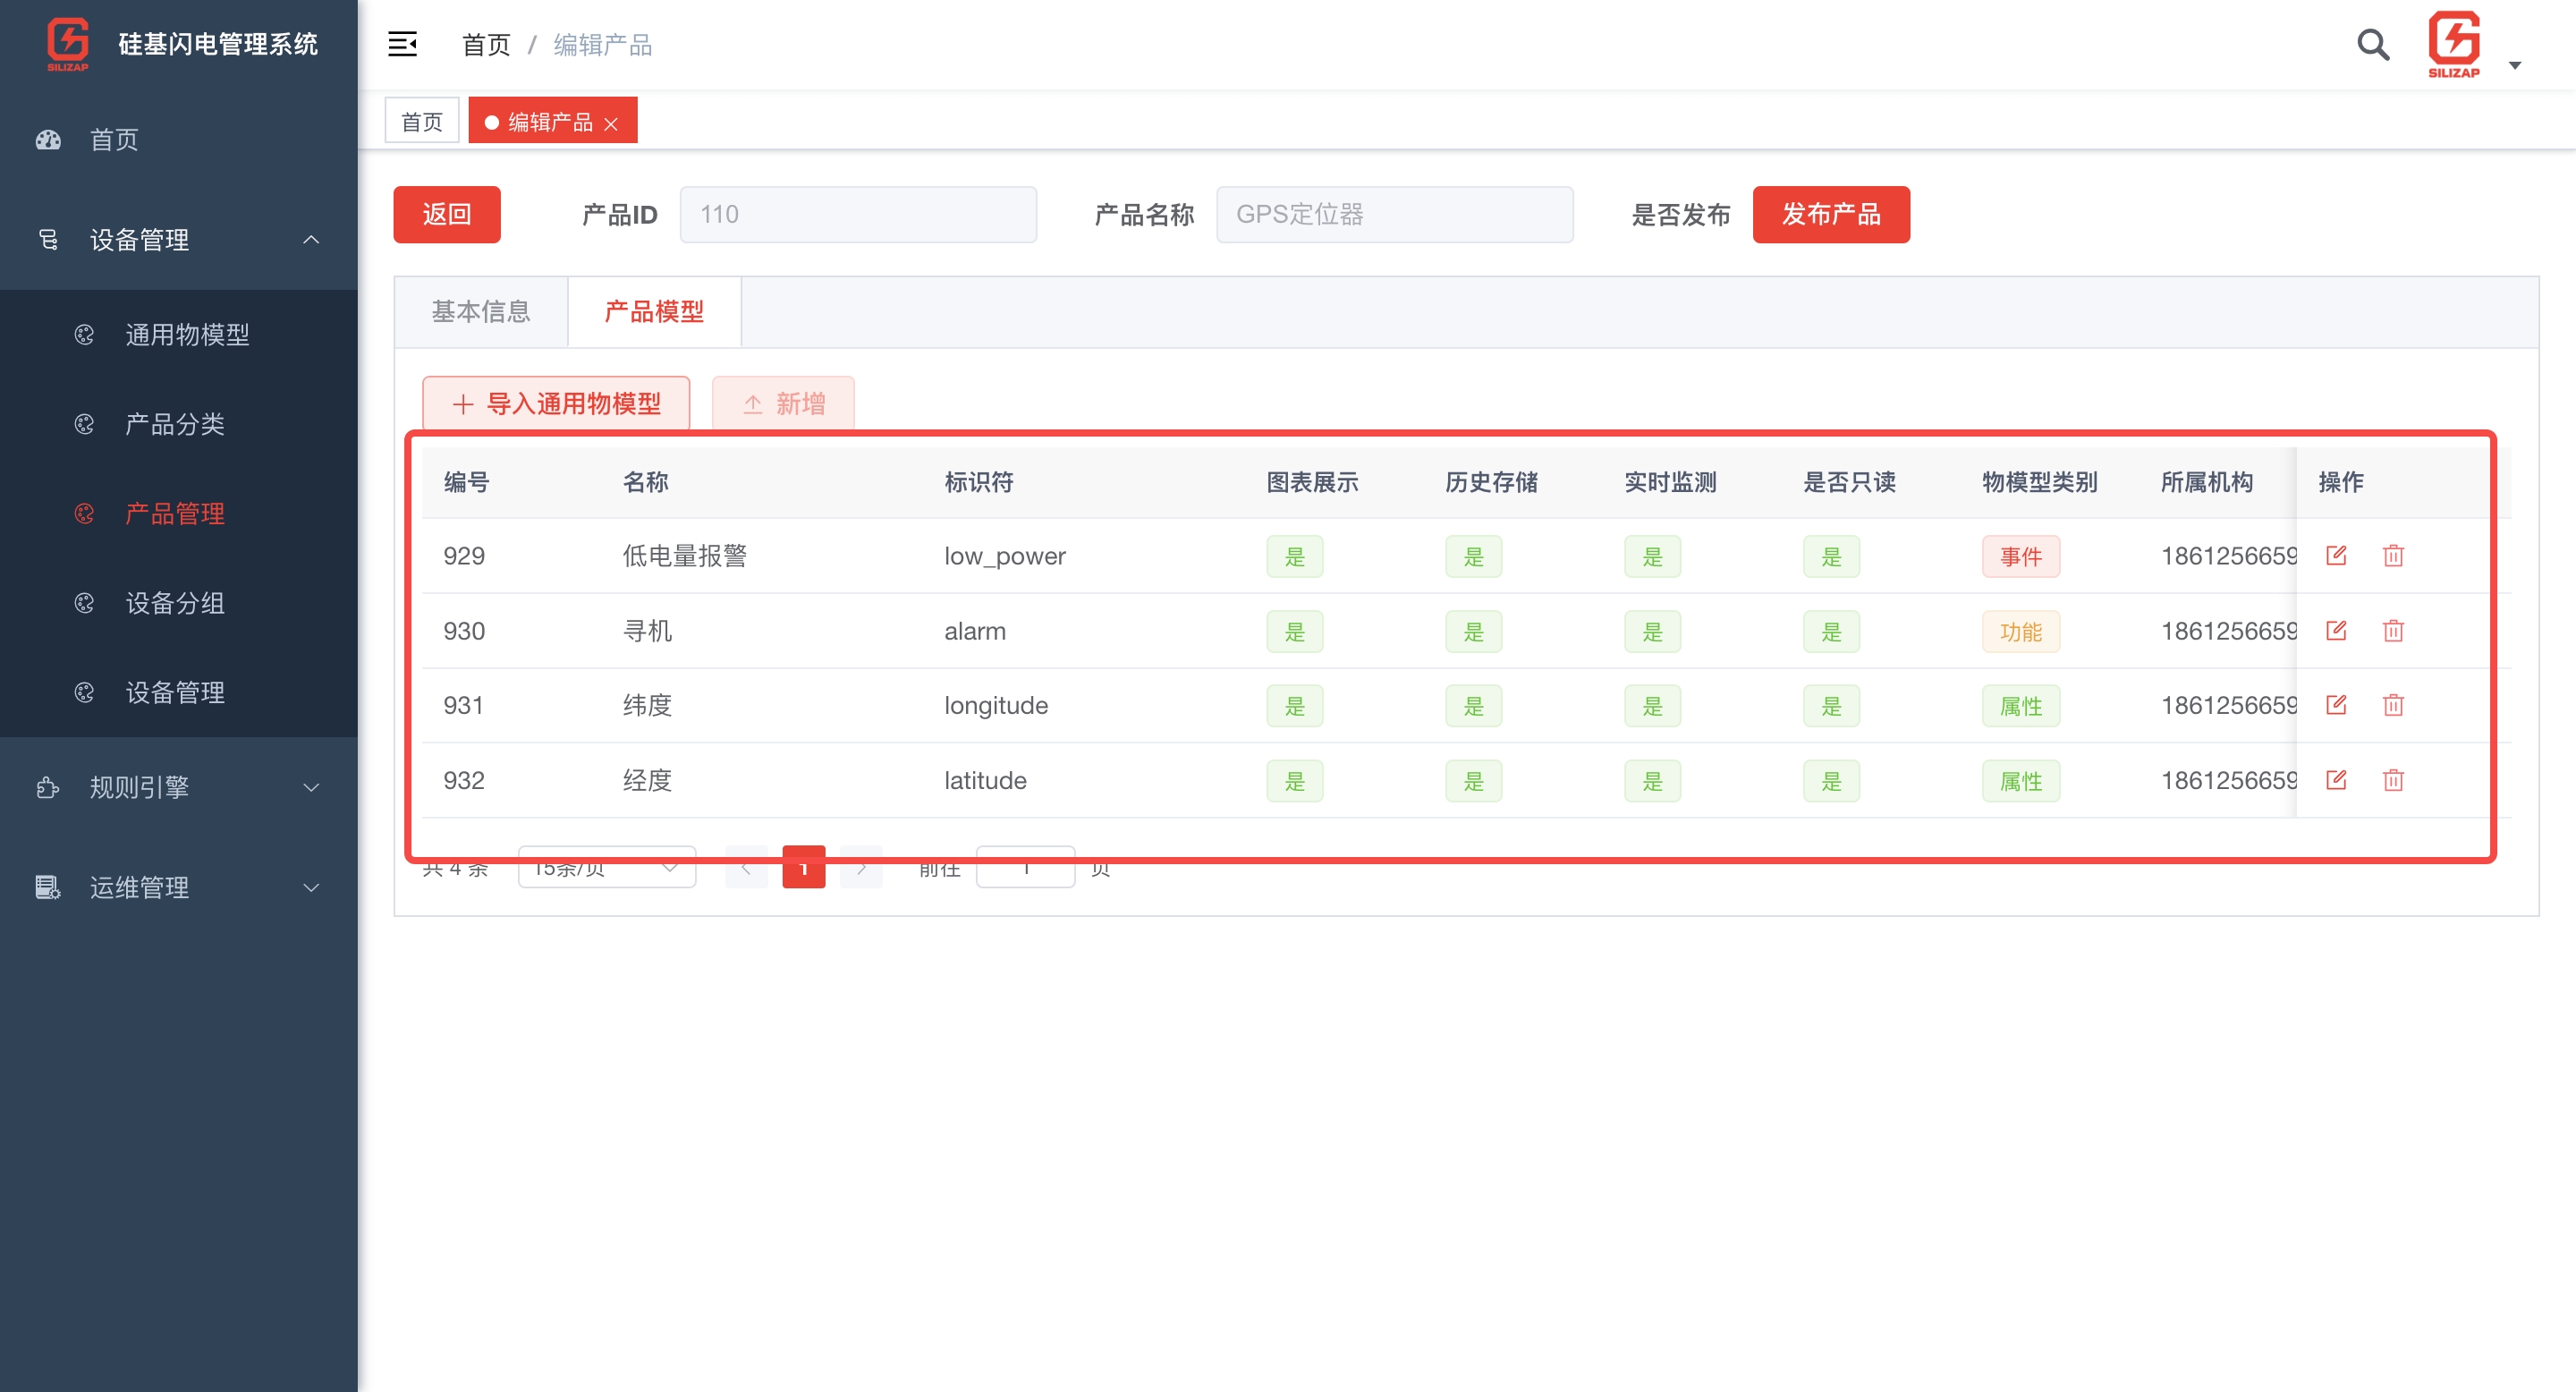This screenshot has height=1392, width=2576.
Task: Switch to the 基本信息 tab
Action: [482, 311]
